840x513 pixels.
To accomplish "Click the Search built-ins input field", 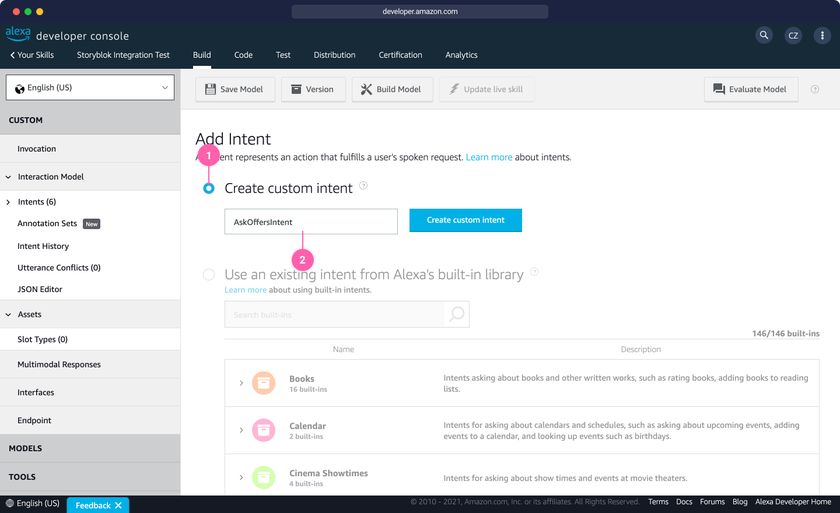I will (334, 314).
